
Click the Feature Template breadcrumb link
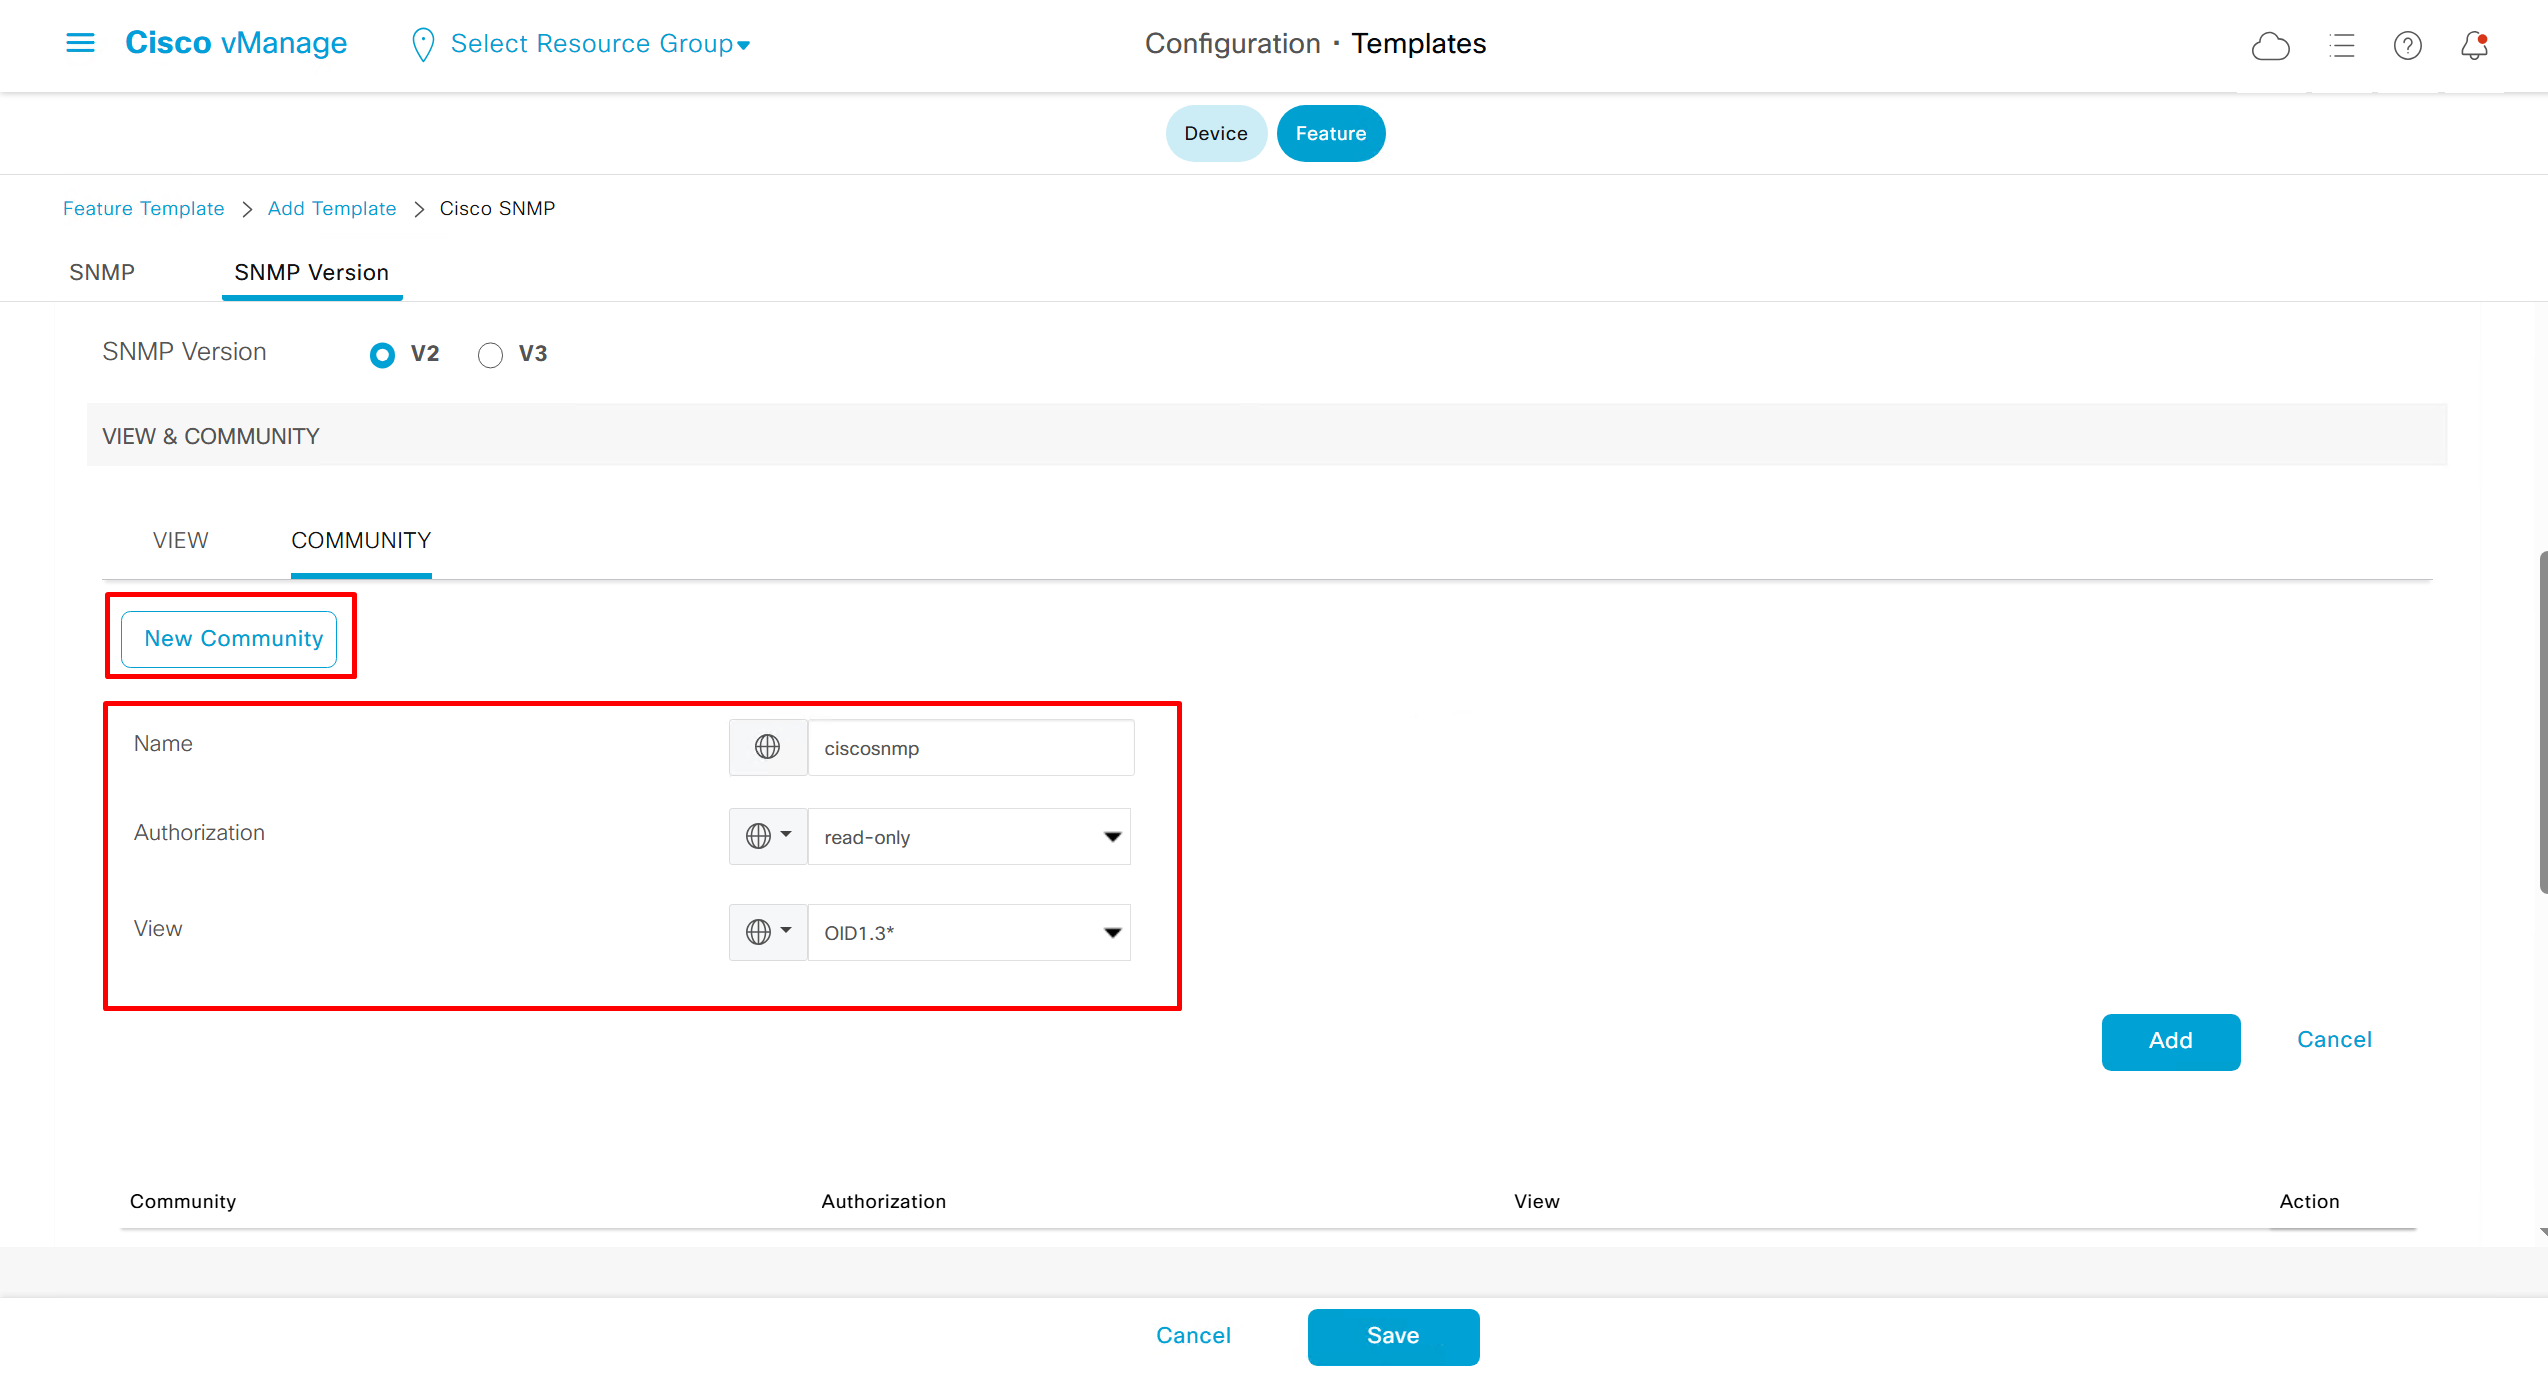click(x=143, y=209)
